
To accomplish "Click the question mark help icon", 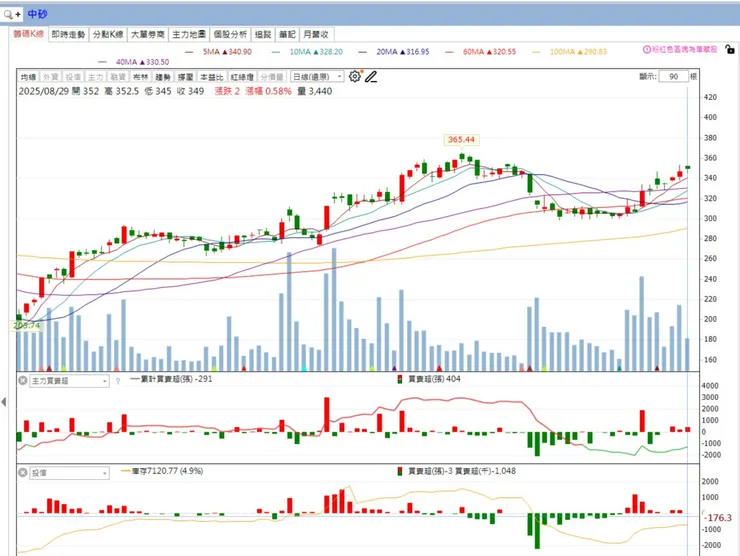I will pos(118,381).
